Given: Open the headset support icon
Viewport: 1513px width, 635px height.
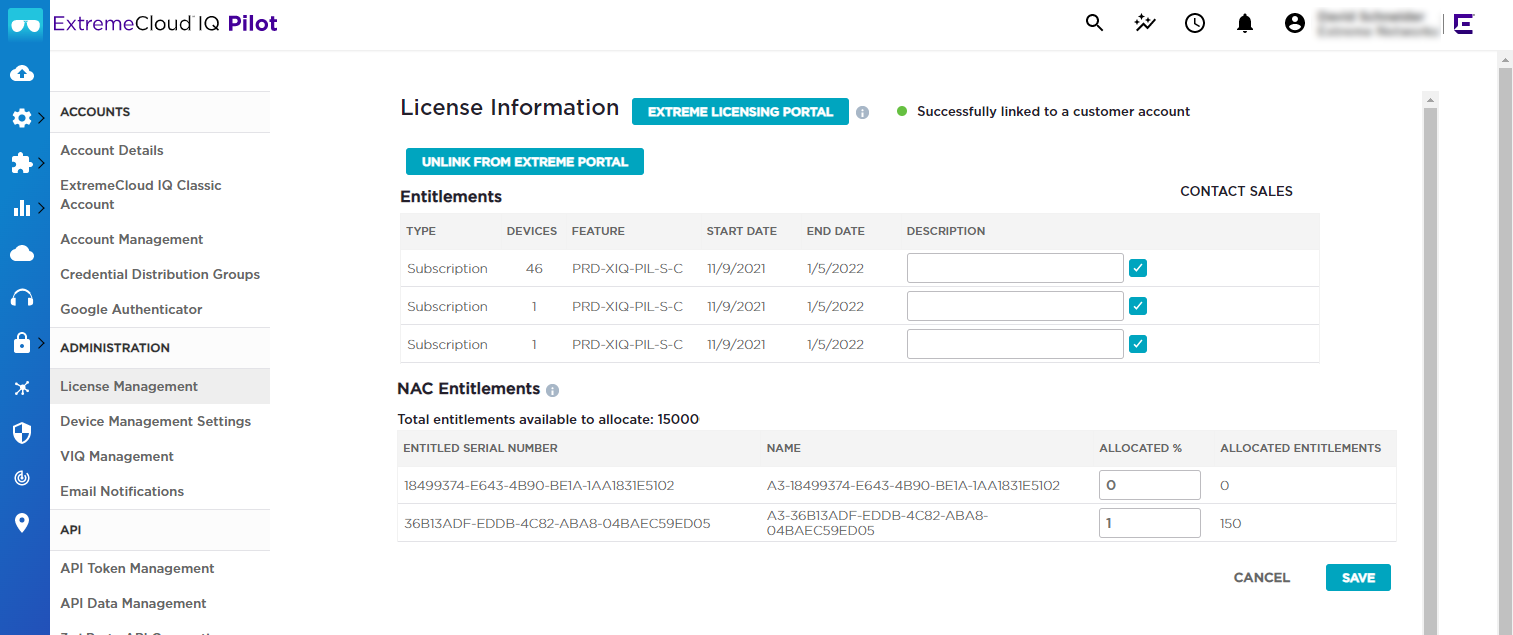Looking at the screenshot, I should pyautogui.click(x=22, y=298).
